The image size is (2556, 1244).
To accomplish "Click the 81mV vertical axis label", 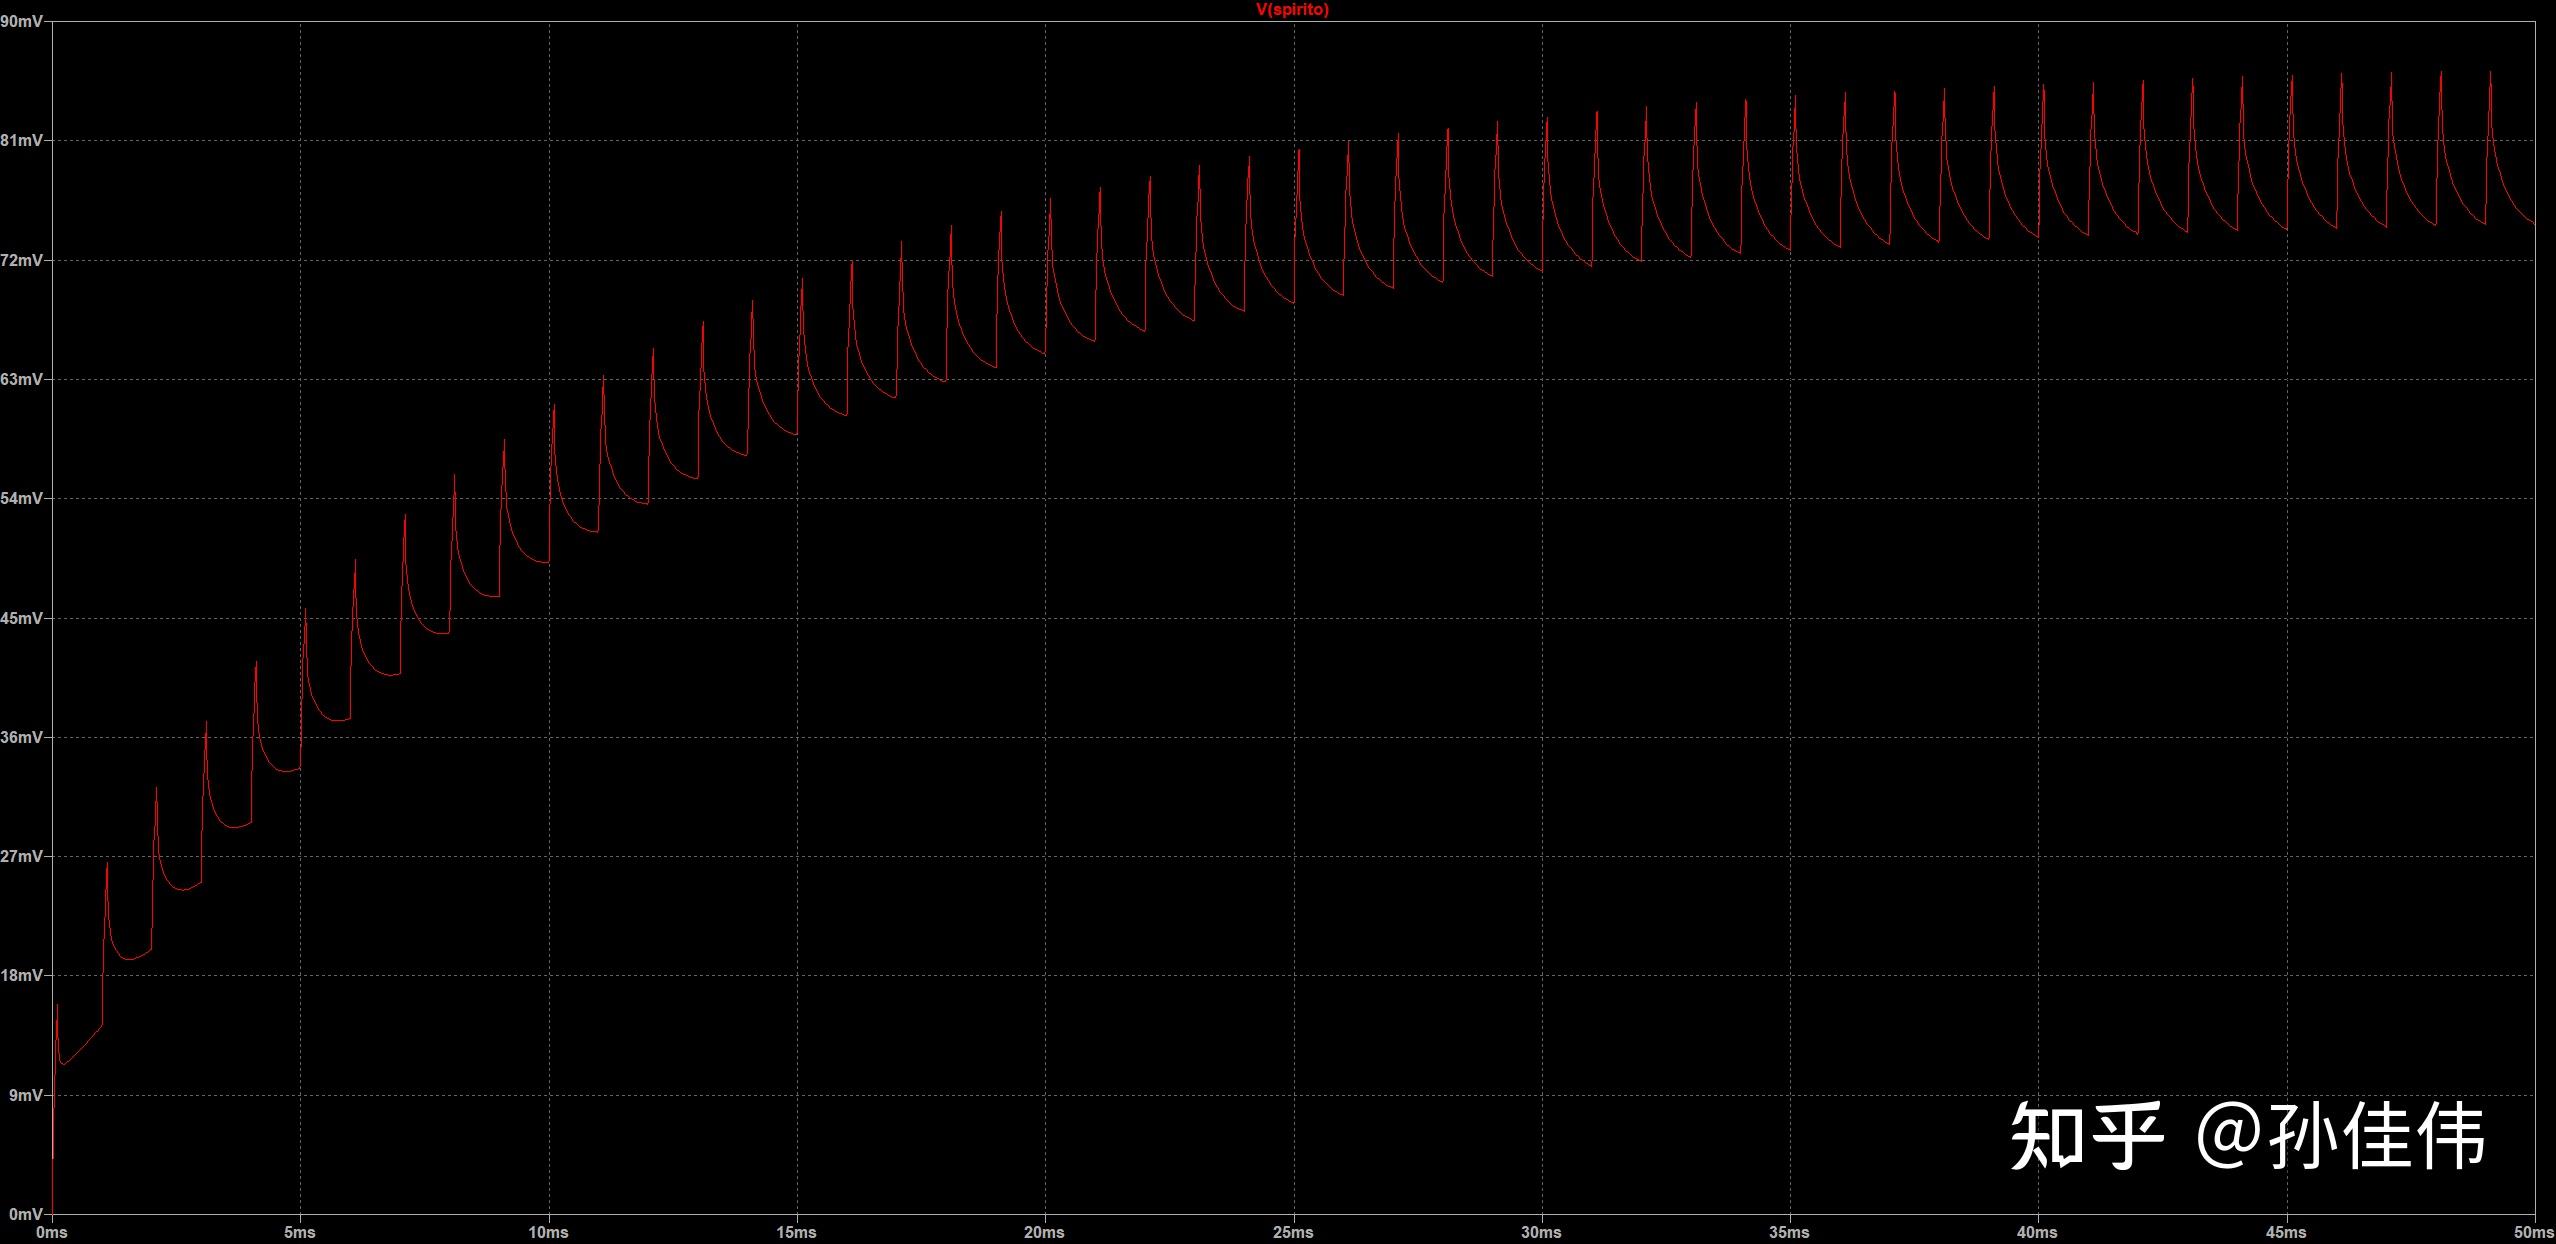I will tap(21, 141).
